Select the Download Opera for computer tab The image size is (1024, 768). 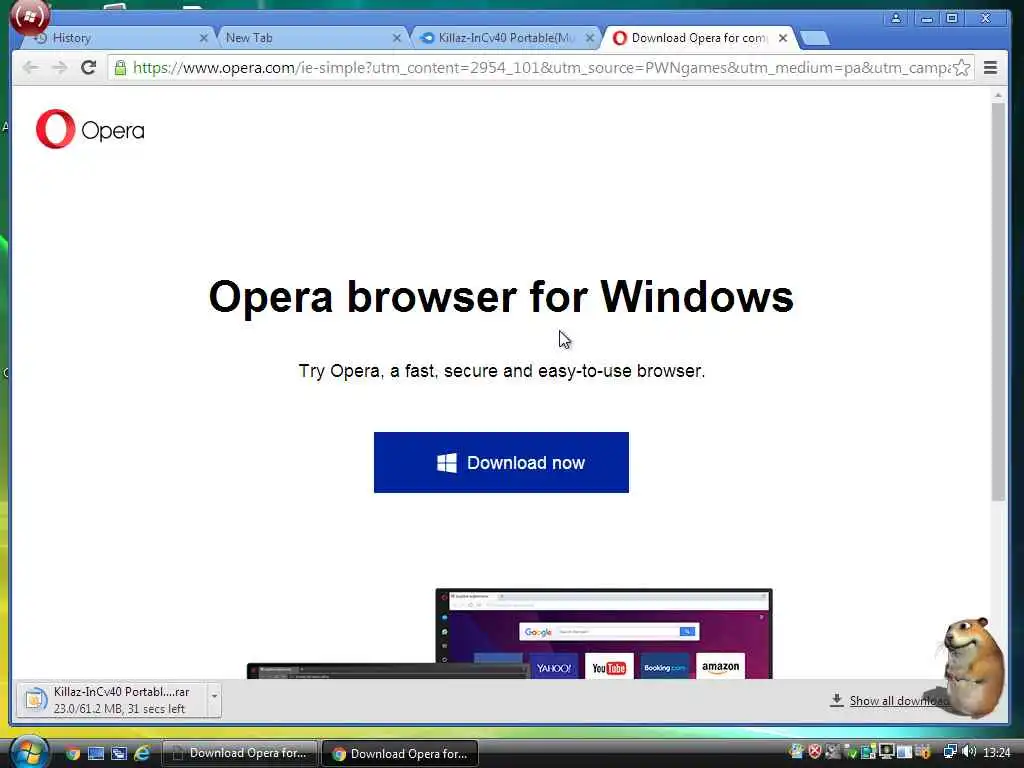click(x=699, y=38)
